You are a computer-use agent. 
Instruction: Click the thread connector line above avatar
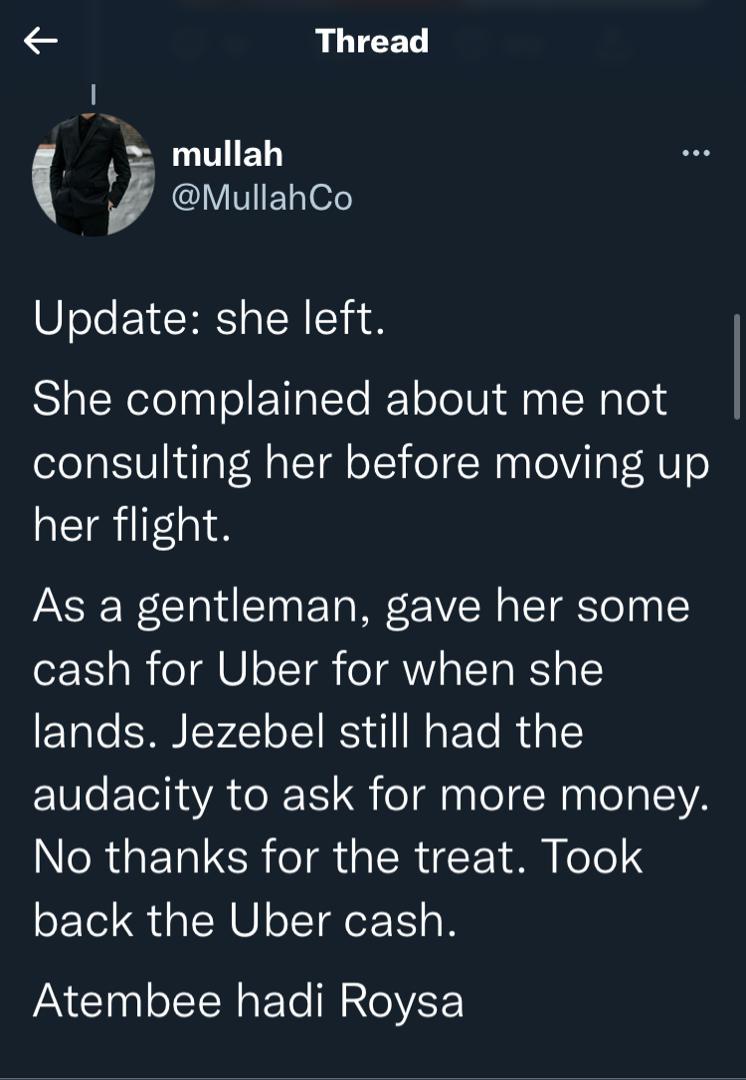pos(93,96)
